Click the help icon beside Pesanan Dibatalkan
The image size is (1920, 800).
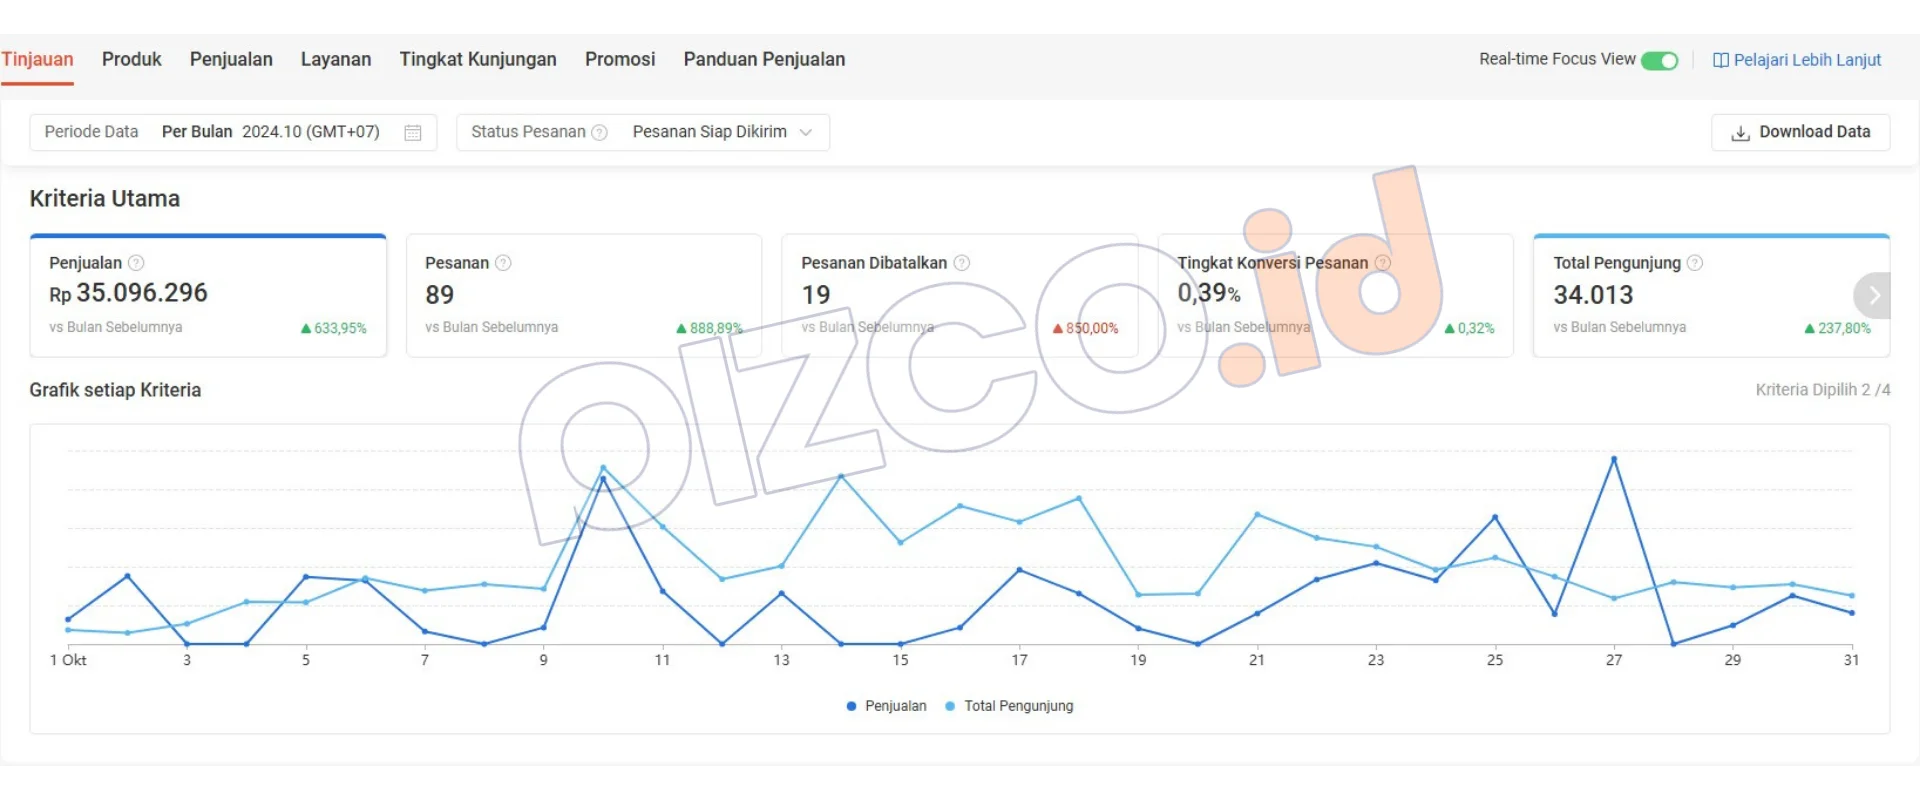pos(961,263)
